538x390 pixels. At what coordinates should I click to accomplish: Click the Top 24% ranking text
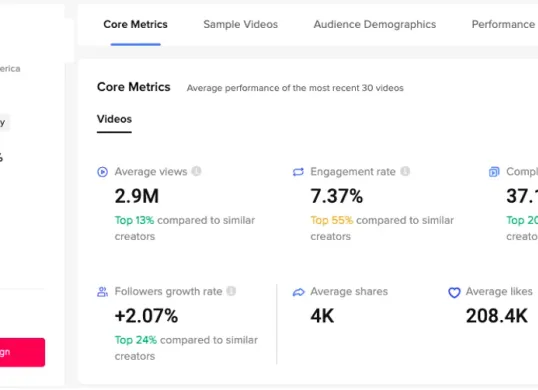point(136,340)
